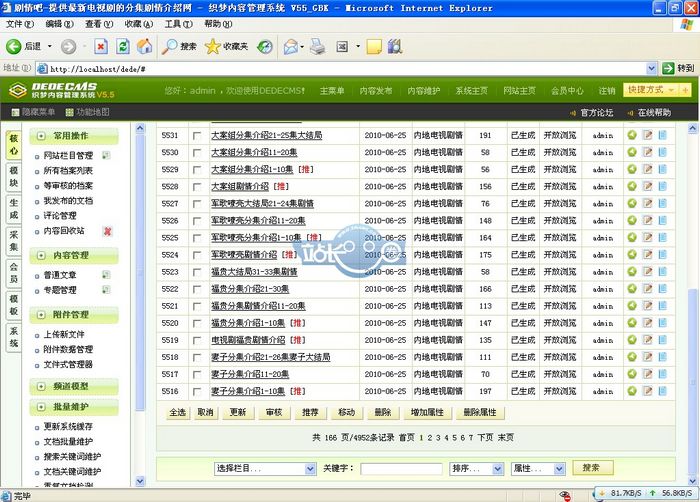Viewport: 700px width, 502px height.
Task: Click the content list scrollbar down arrow
Action: (x=692, y=481)
